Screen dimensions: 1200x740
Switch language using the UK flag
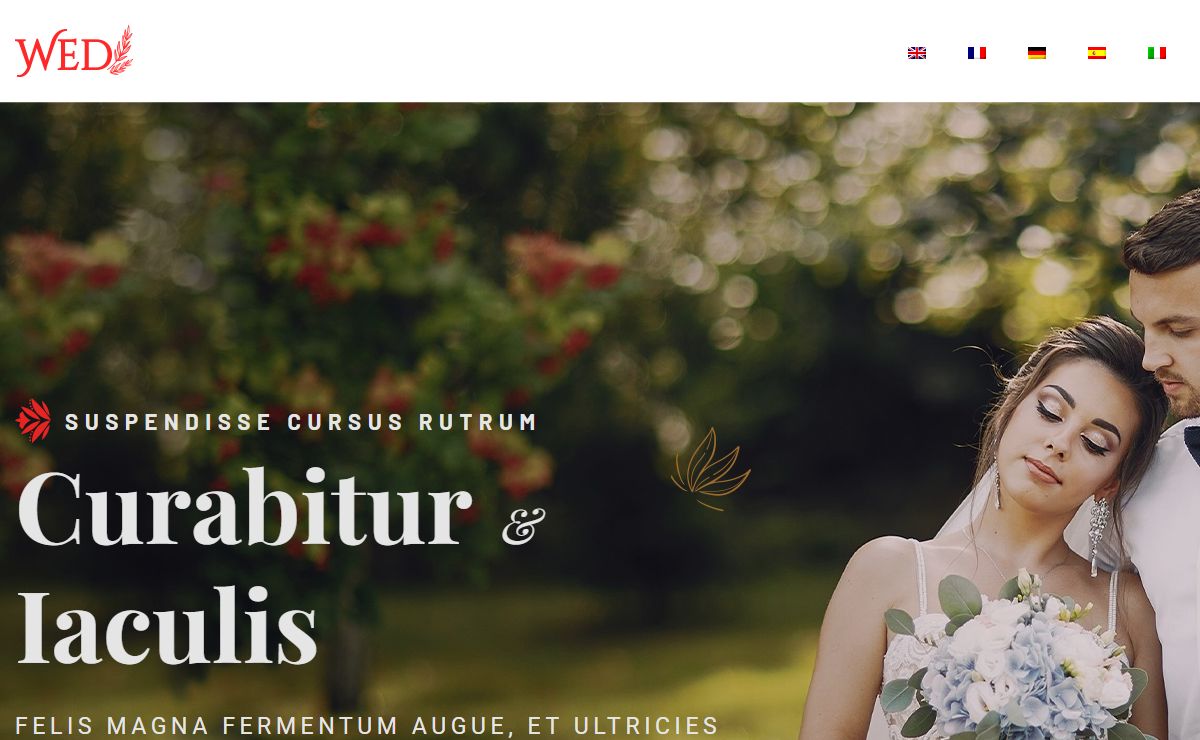pyautogui.click(x=917, y=53)
